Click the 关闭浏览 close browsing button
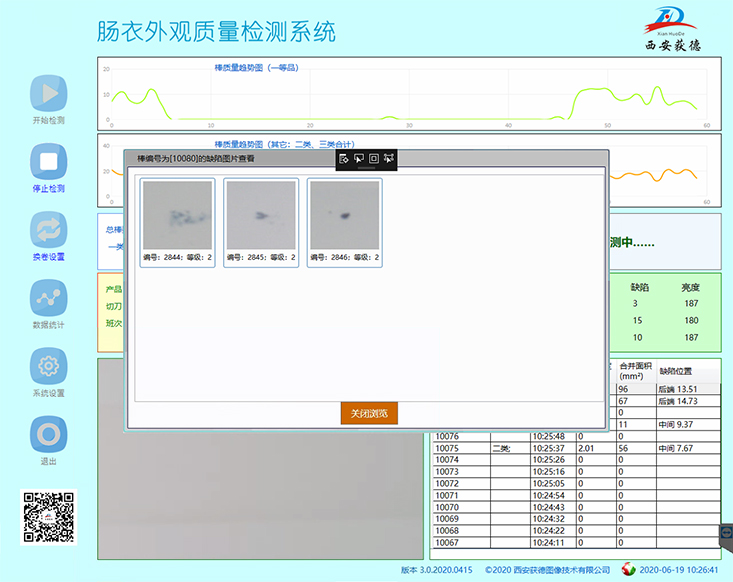 [x=369, y=413]
